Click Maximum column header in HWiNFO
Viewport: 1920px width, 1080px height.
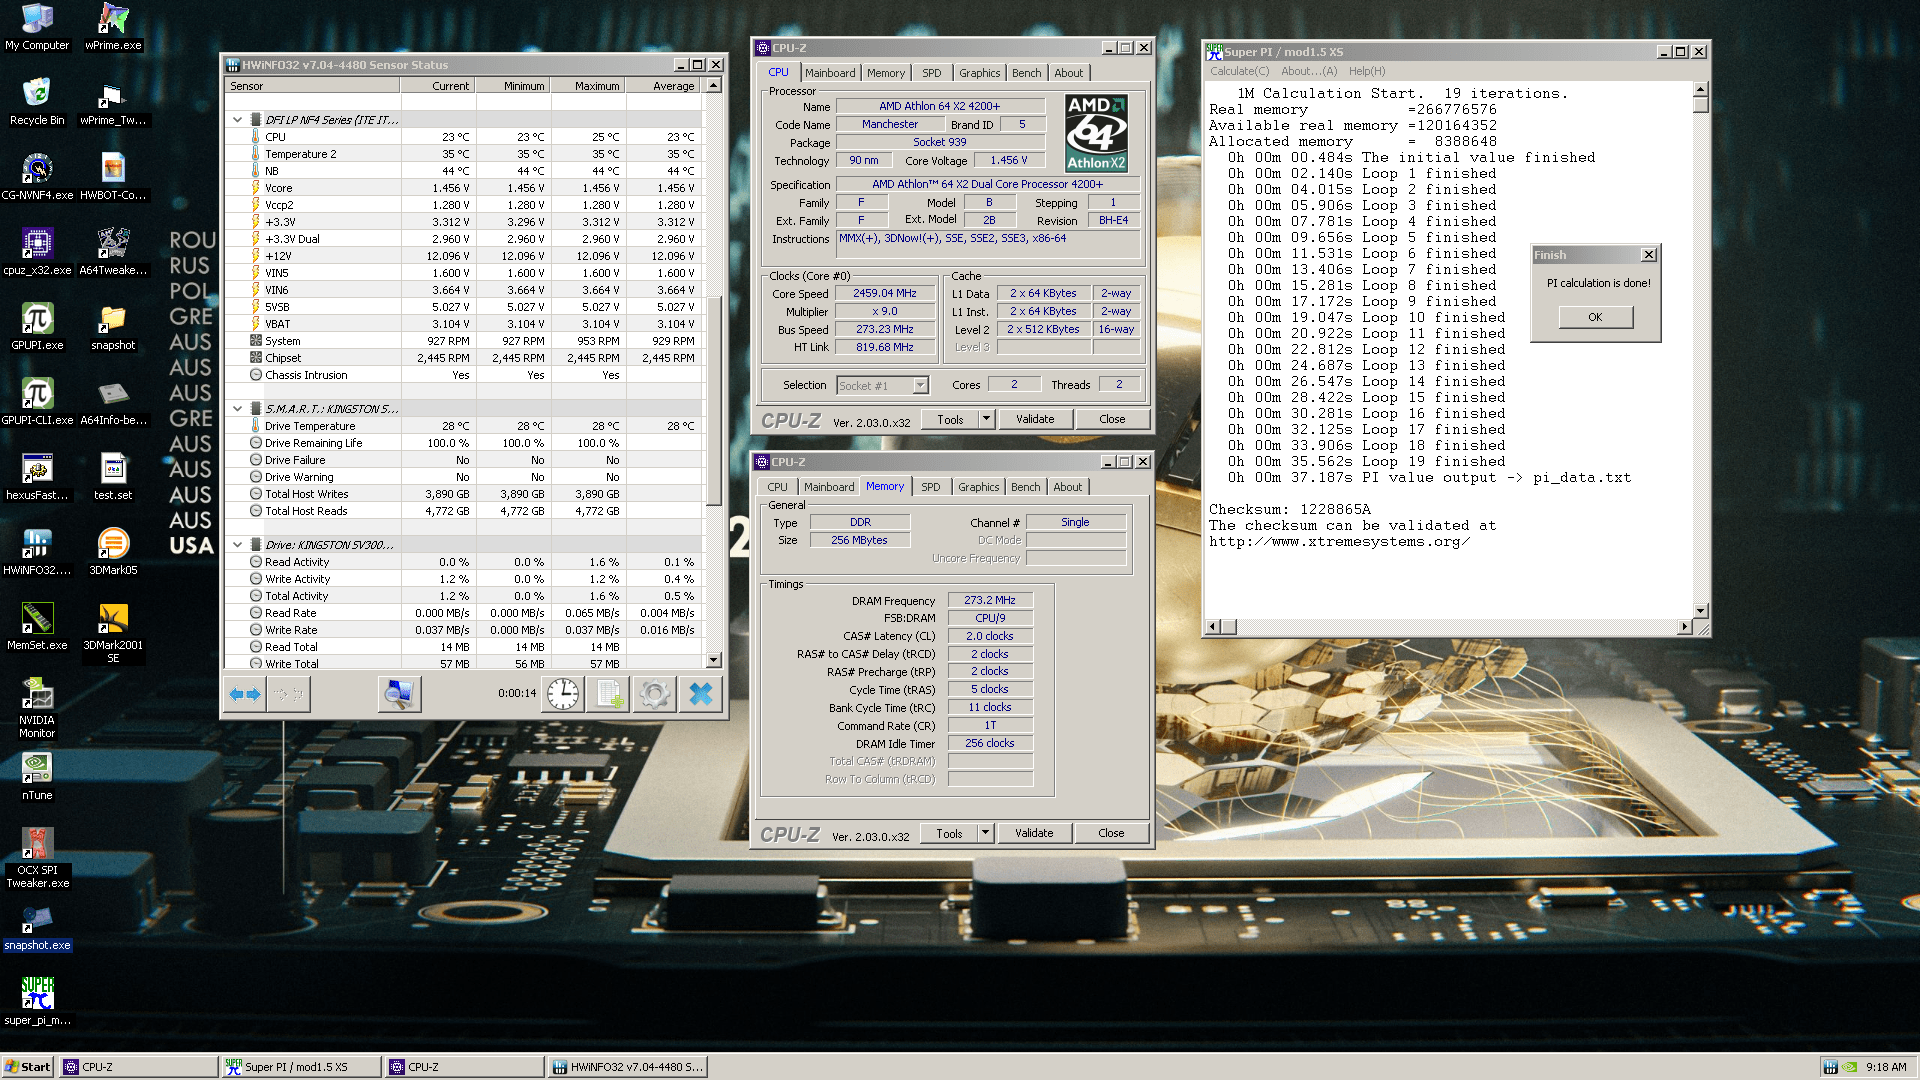pos(588,86)
